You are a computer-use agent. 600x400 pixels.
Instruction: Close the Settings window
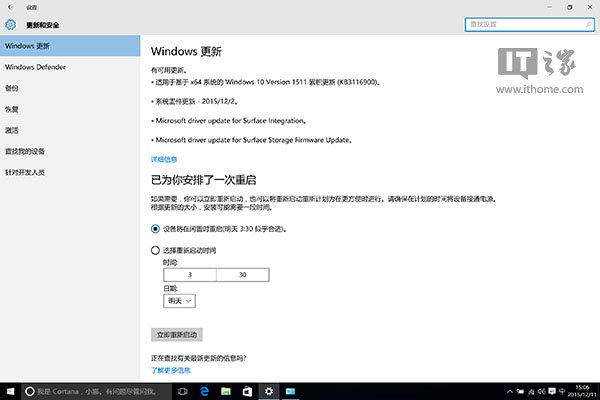click(590, 7)
